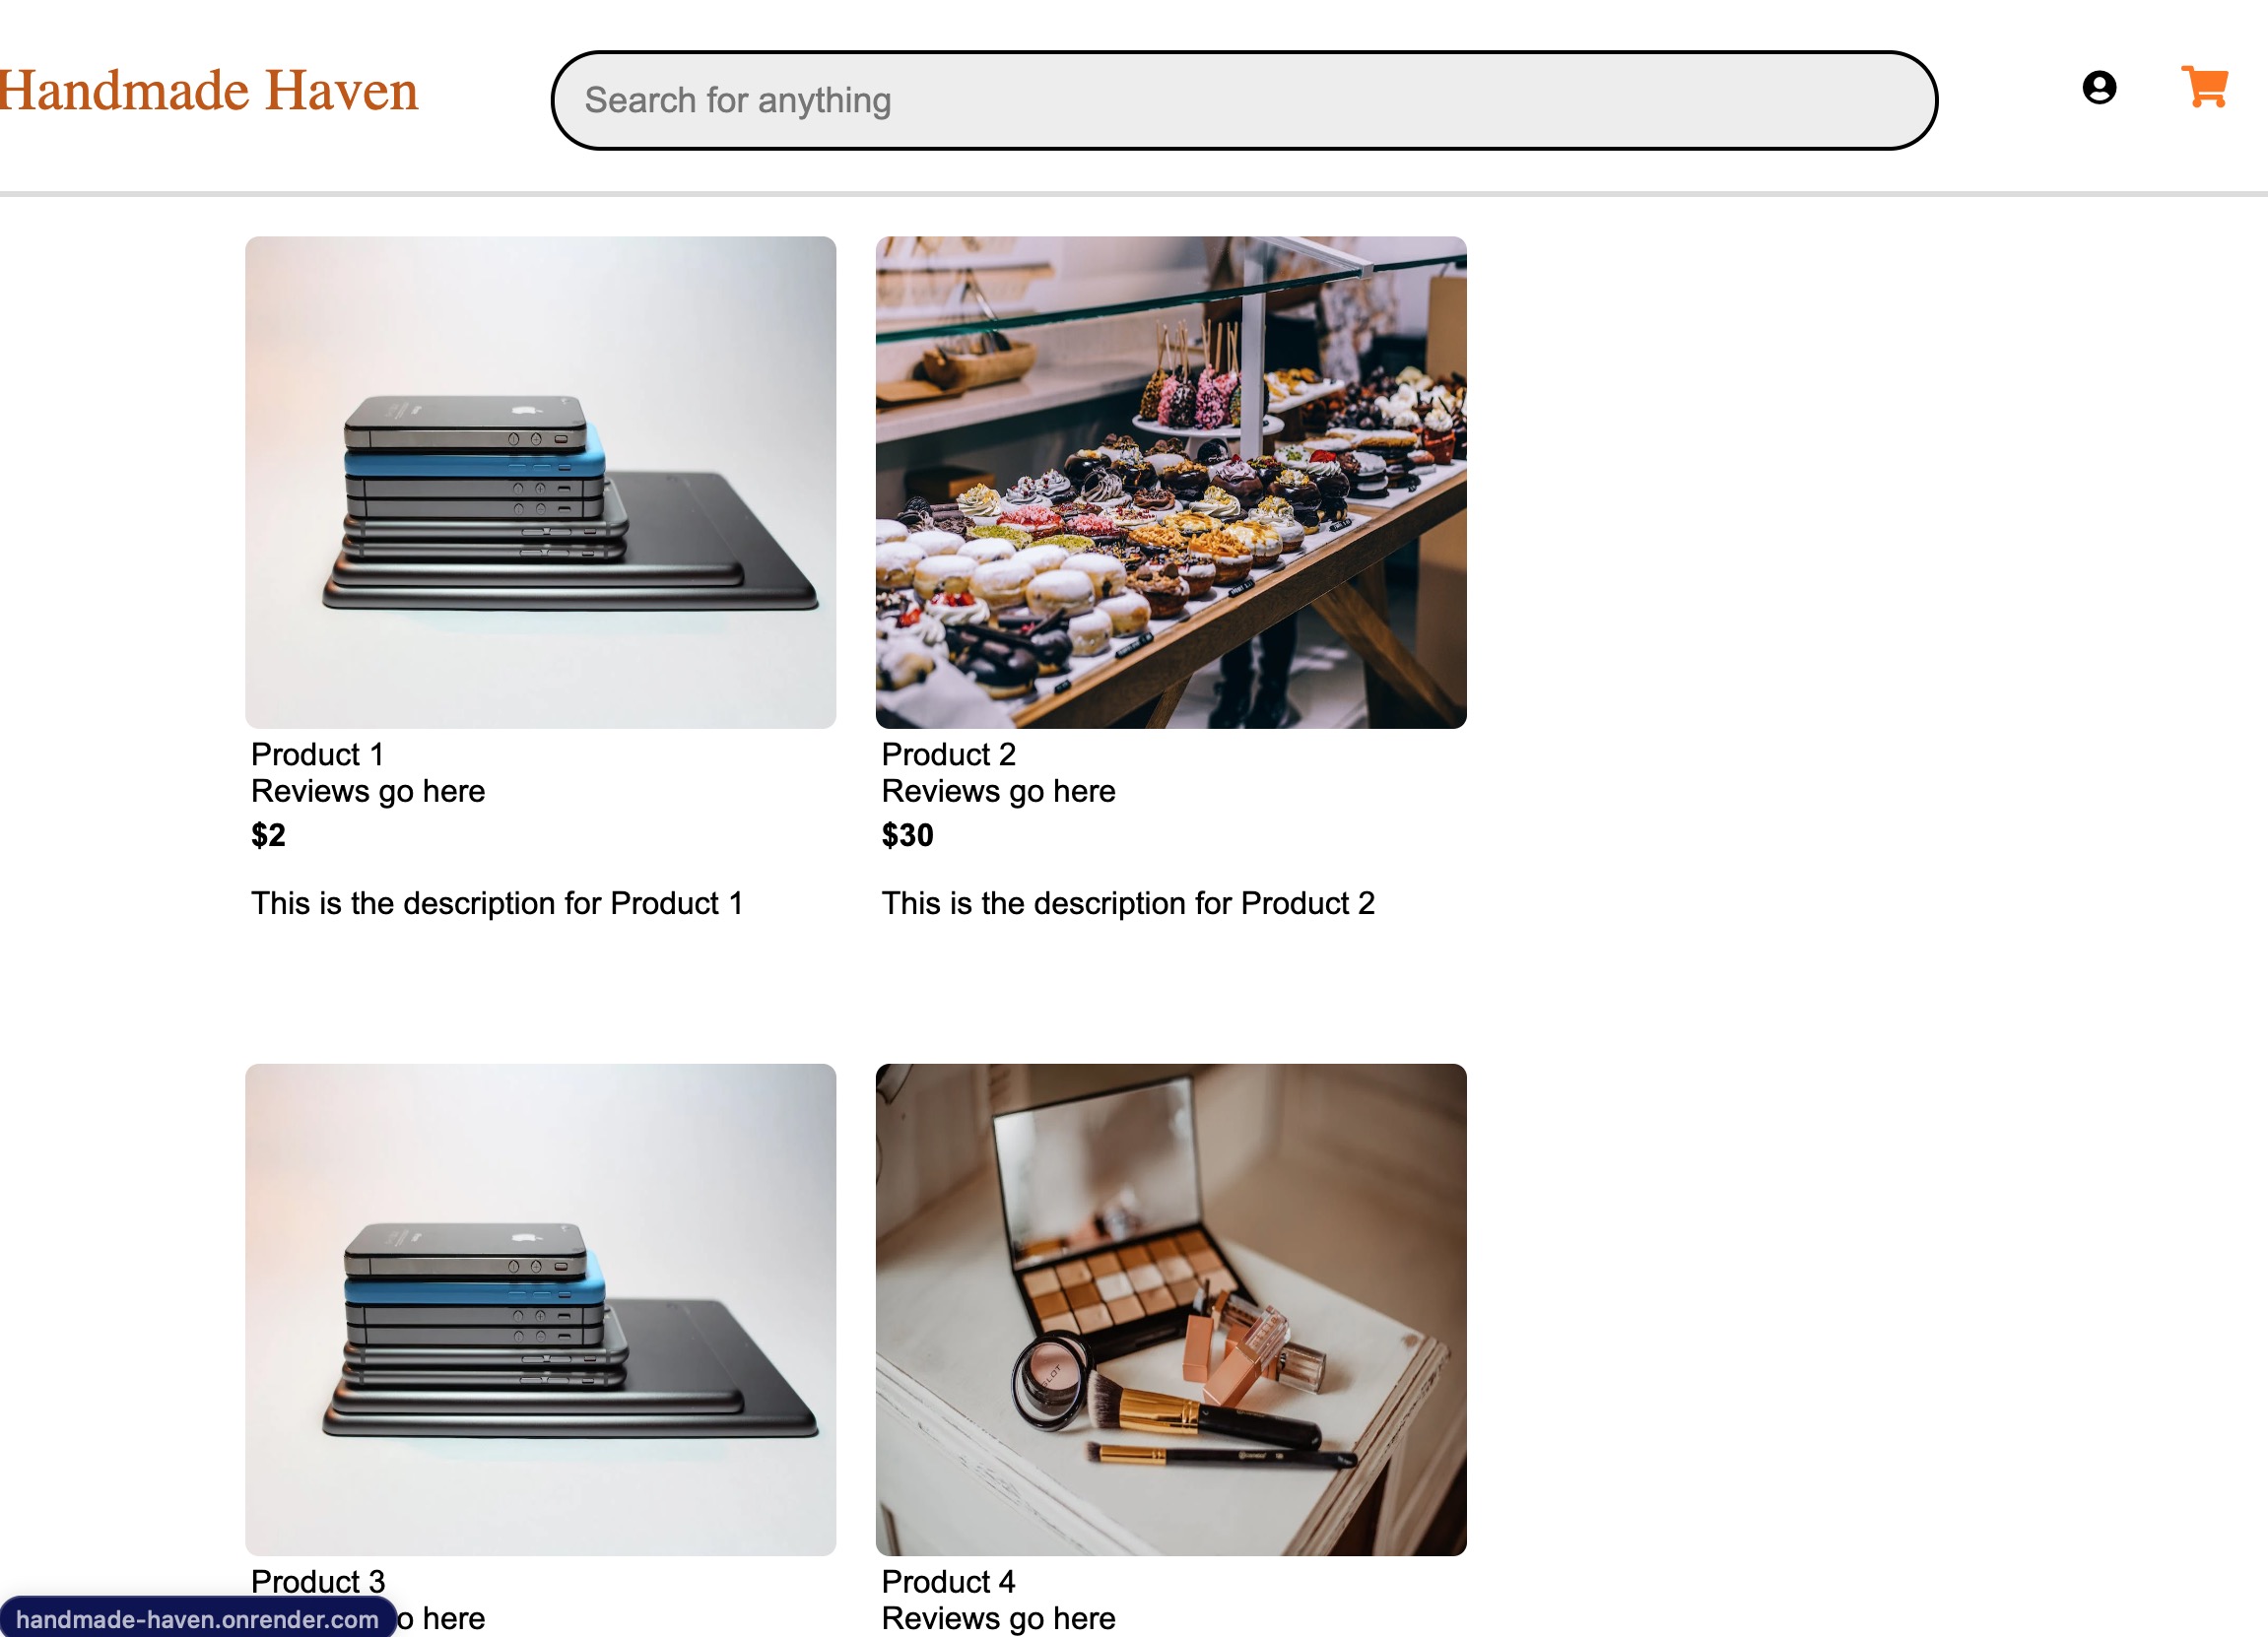The width and height of the screenshot is (2268, 1637).
Task: Open Product 1 stacked phones image
Action: [x=540, y=482]
